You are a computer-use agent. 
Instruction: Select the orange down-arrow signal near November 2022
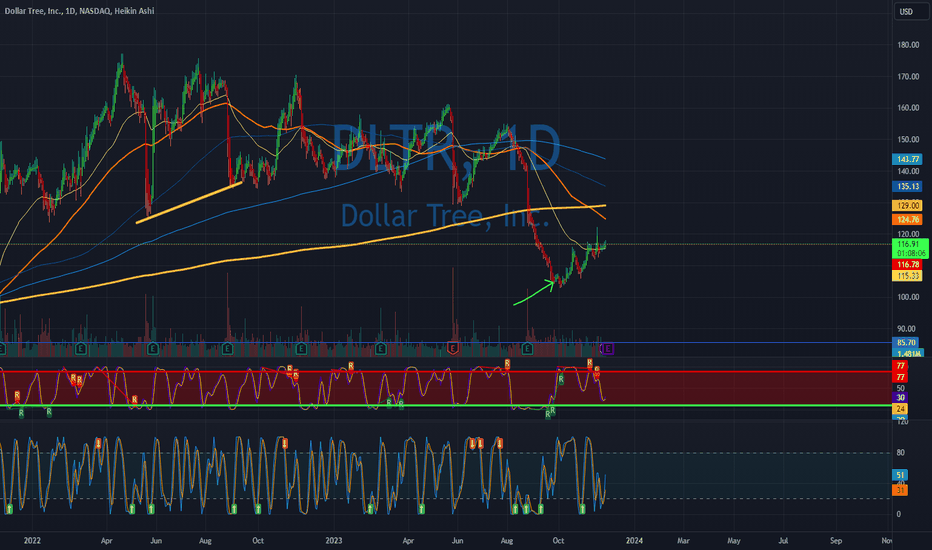click(x=285, y=443)
